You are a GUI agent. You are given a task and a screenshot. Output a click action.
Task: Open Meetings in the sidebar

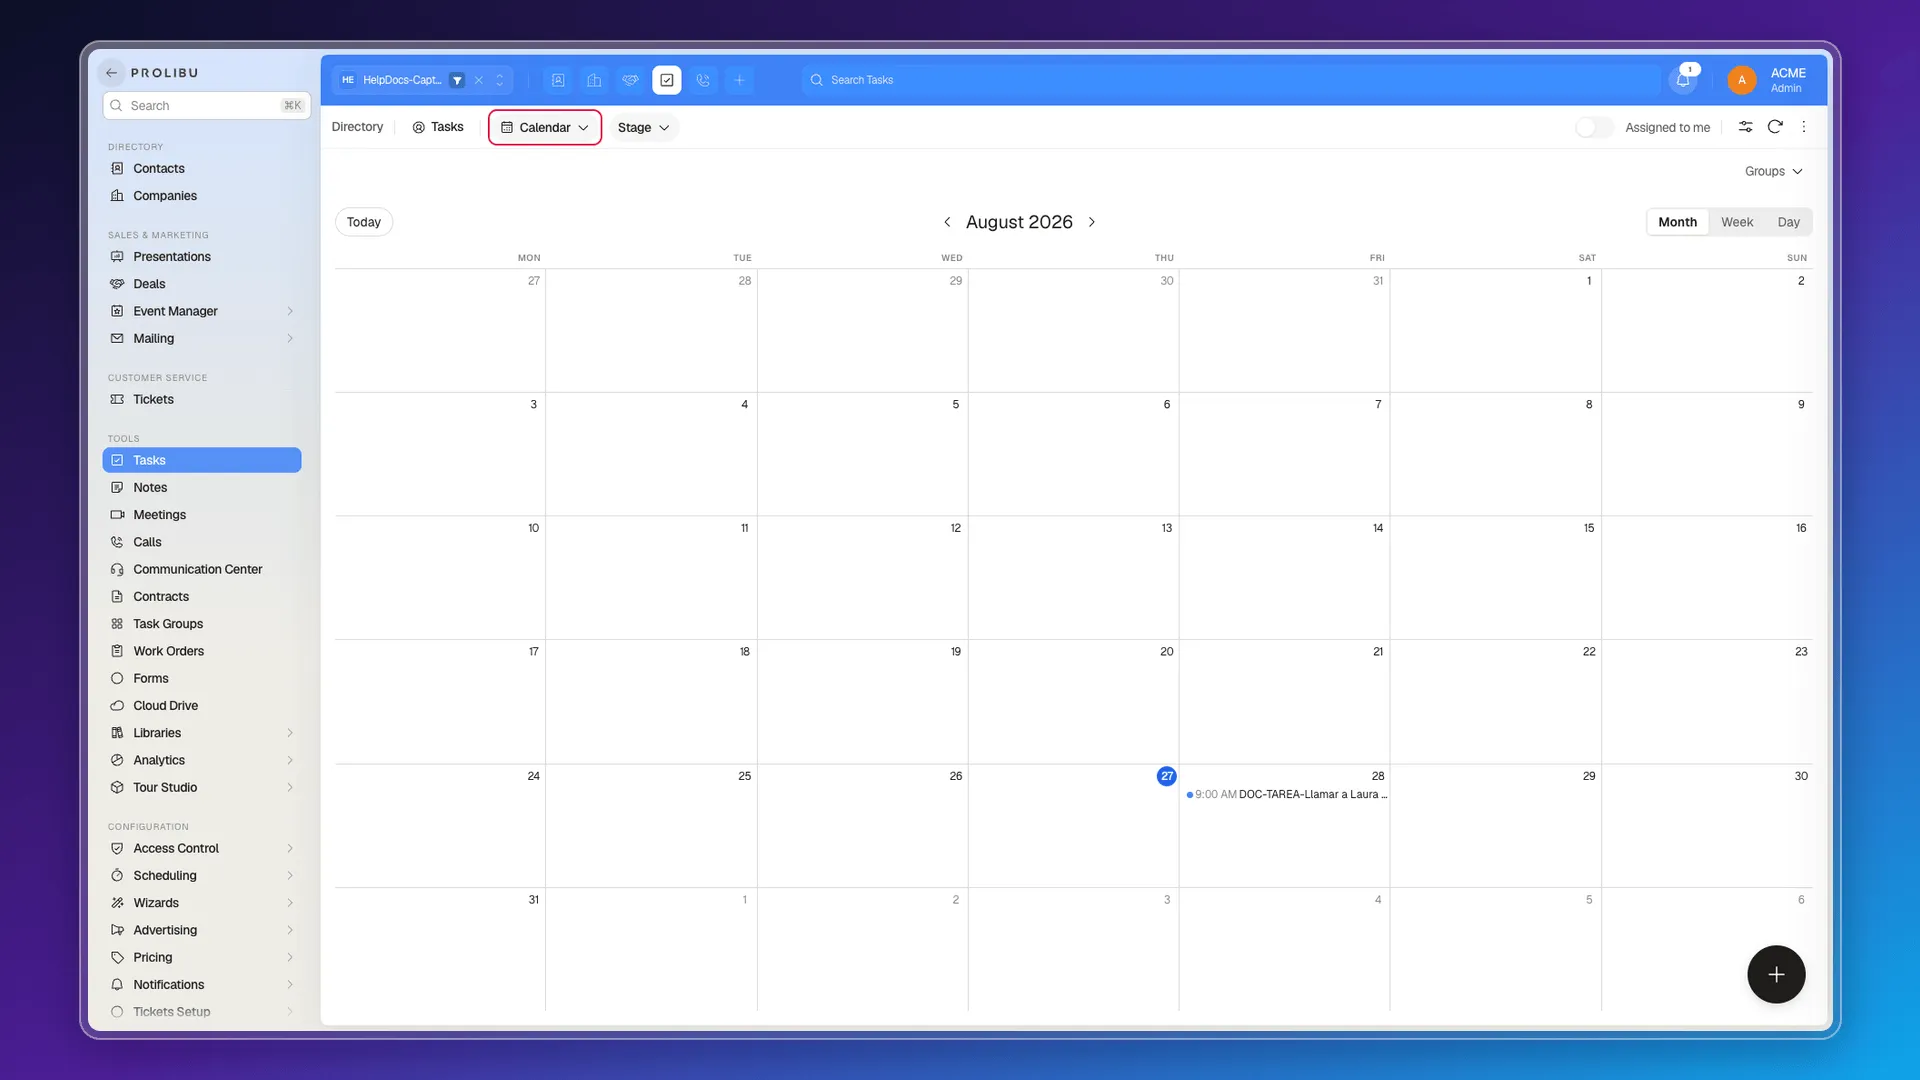pos(202,515)
